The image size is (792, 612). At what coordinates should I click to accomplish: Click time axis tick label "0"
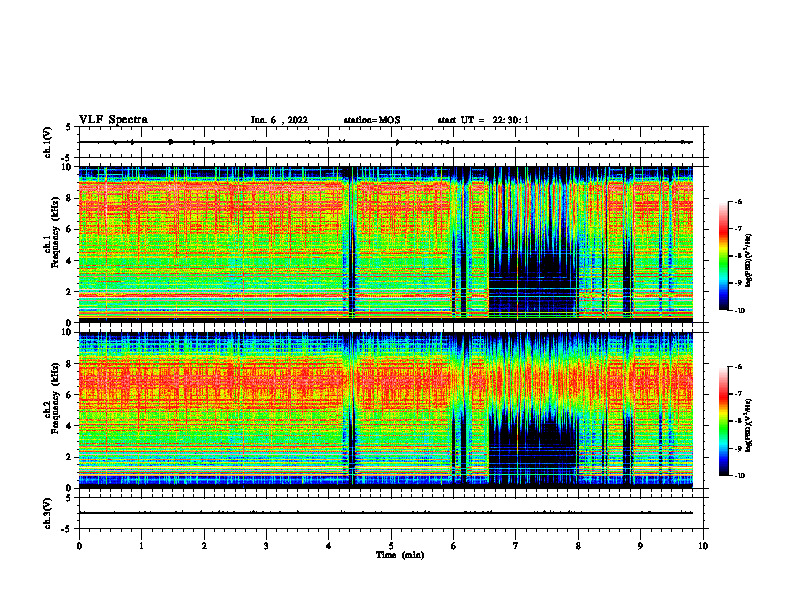79,546
